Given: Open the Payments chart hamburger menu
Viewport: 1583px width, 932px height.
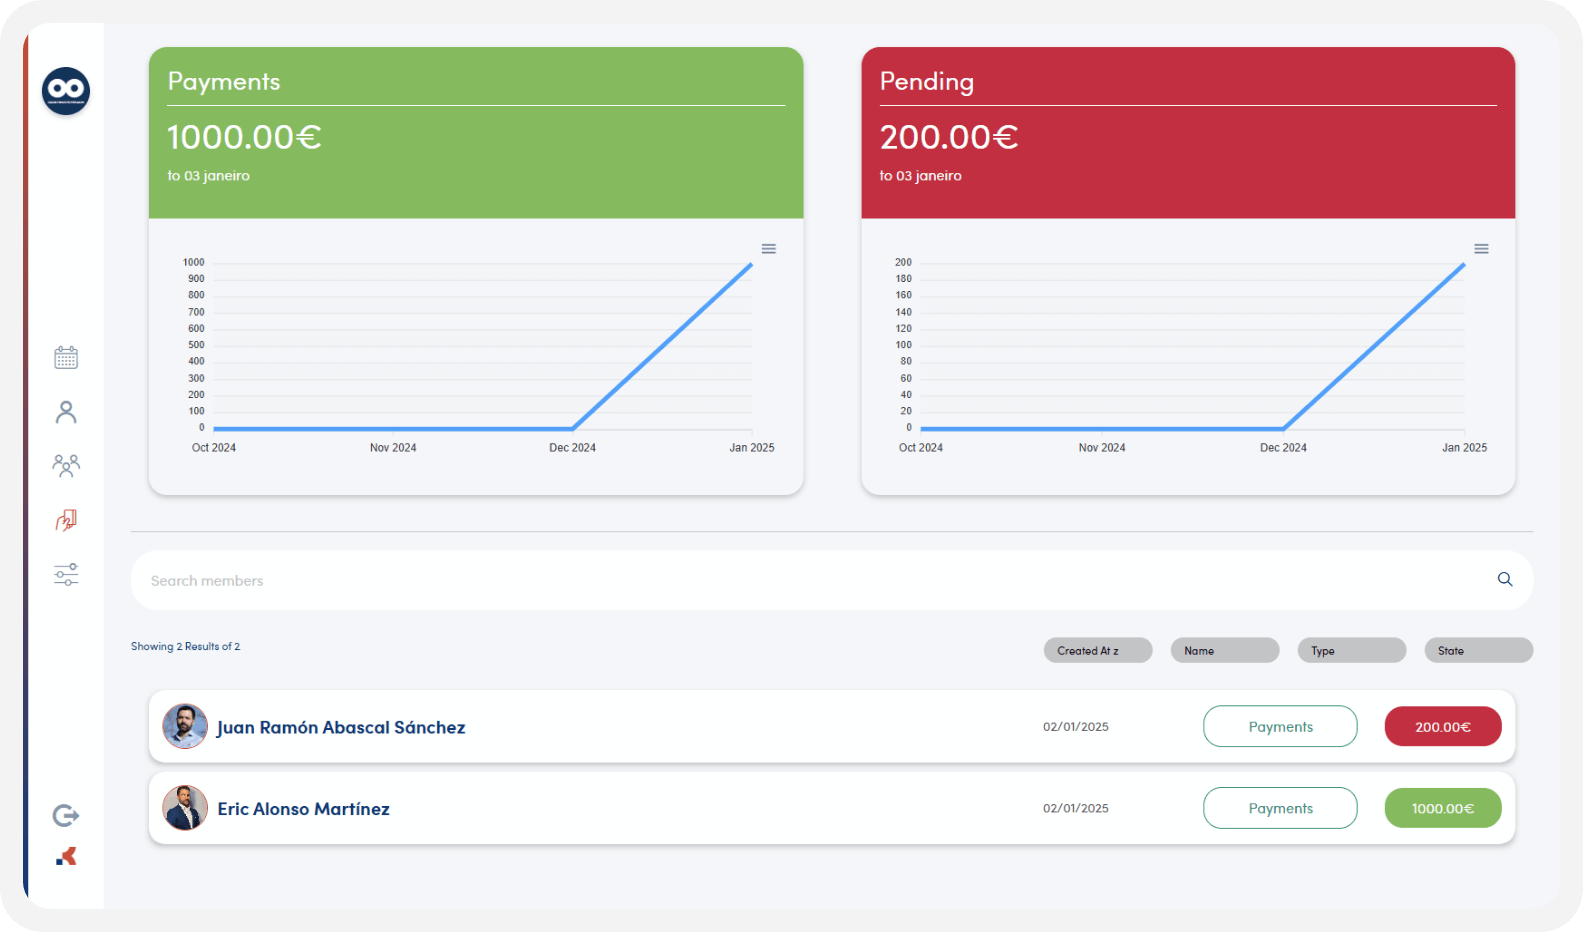Looking at the screenshot, I should pos(768,249).
